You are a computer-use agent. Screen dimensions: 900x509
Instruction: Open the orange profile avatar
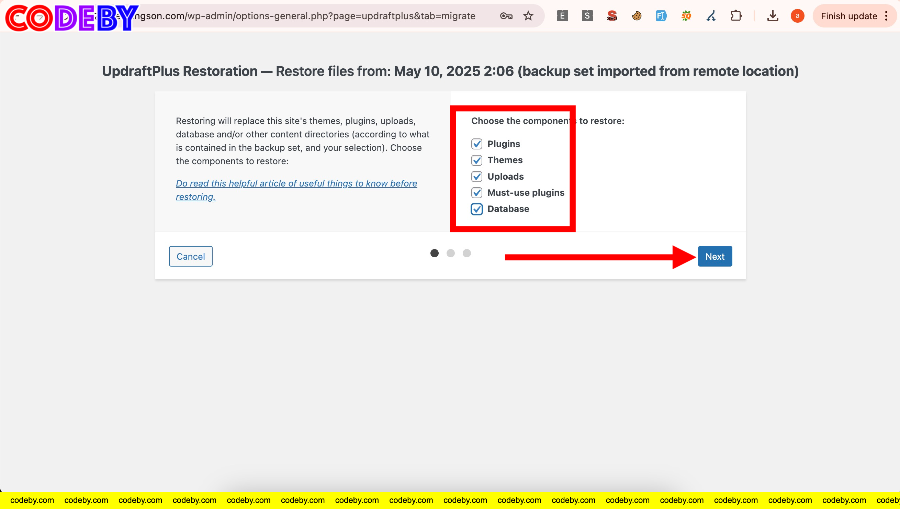click(x=797, y=16)
